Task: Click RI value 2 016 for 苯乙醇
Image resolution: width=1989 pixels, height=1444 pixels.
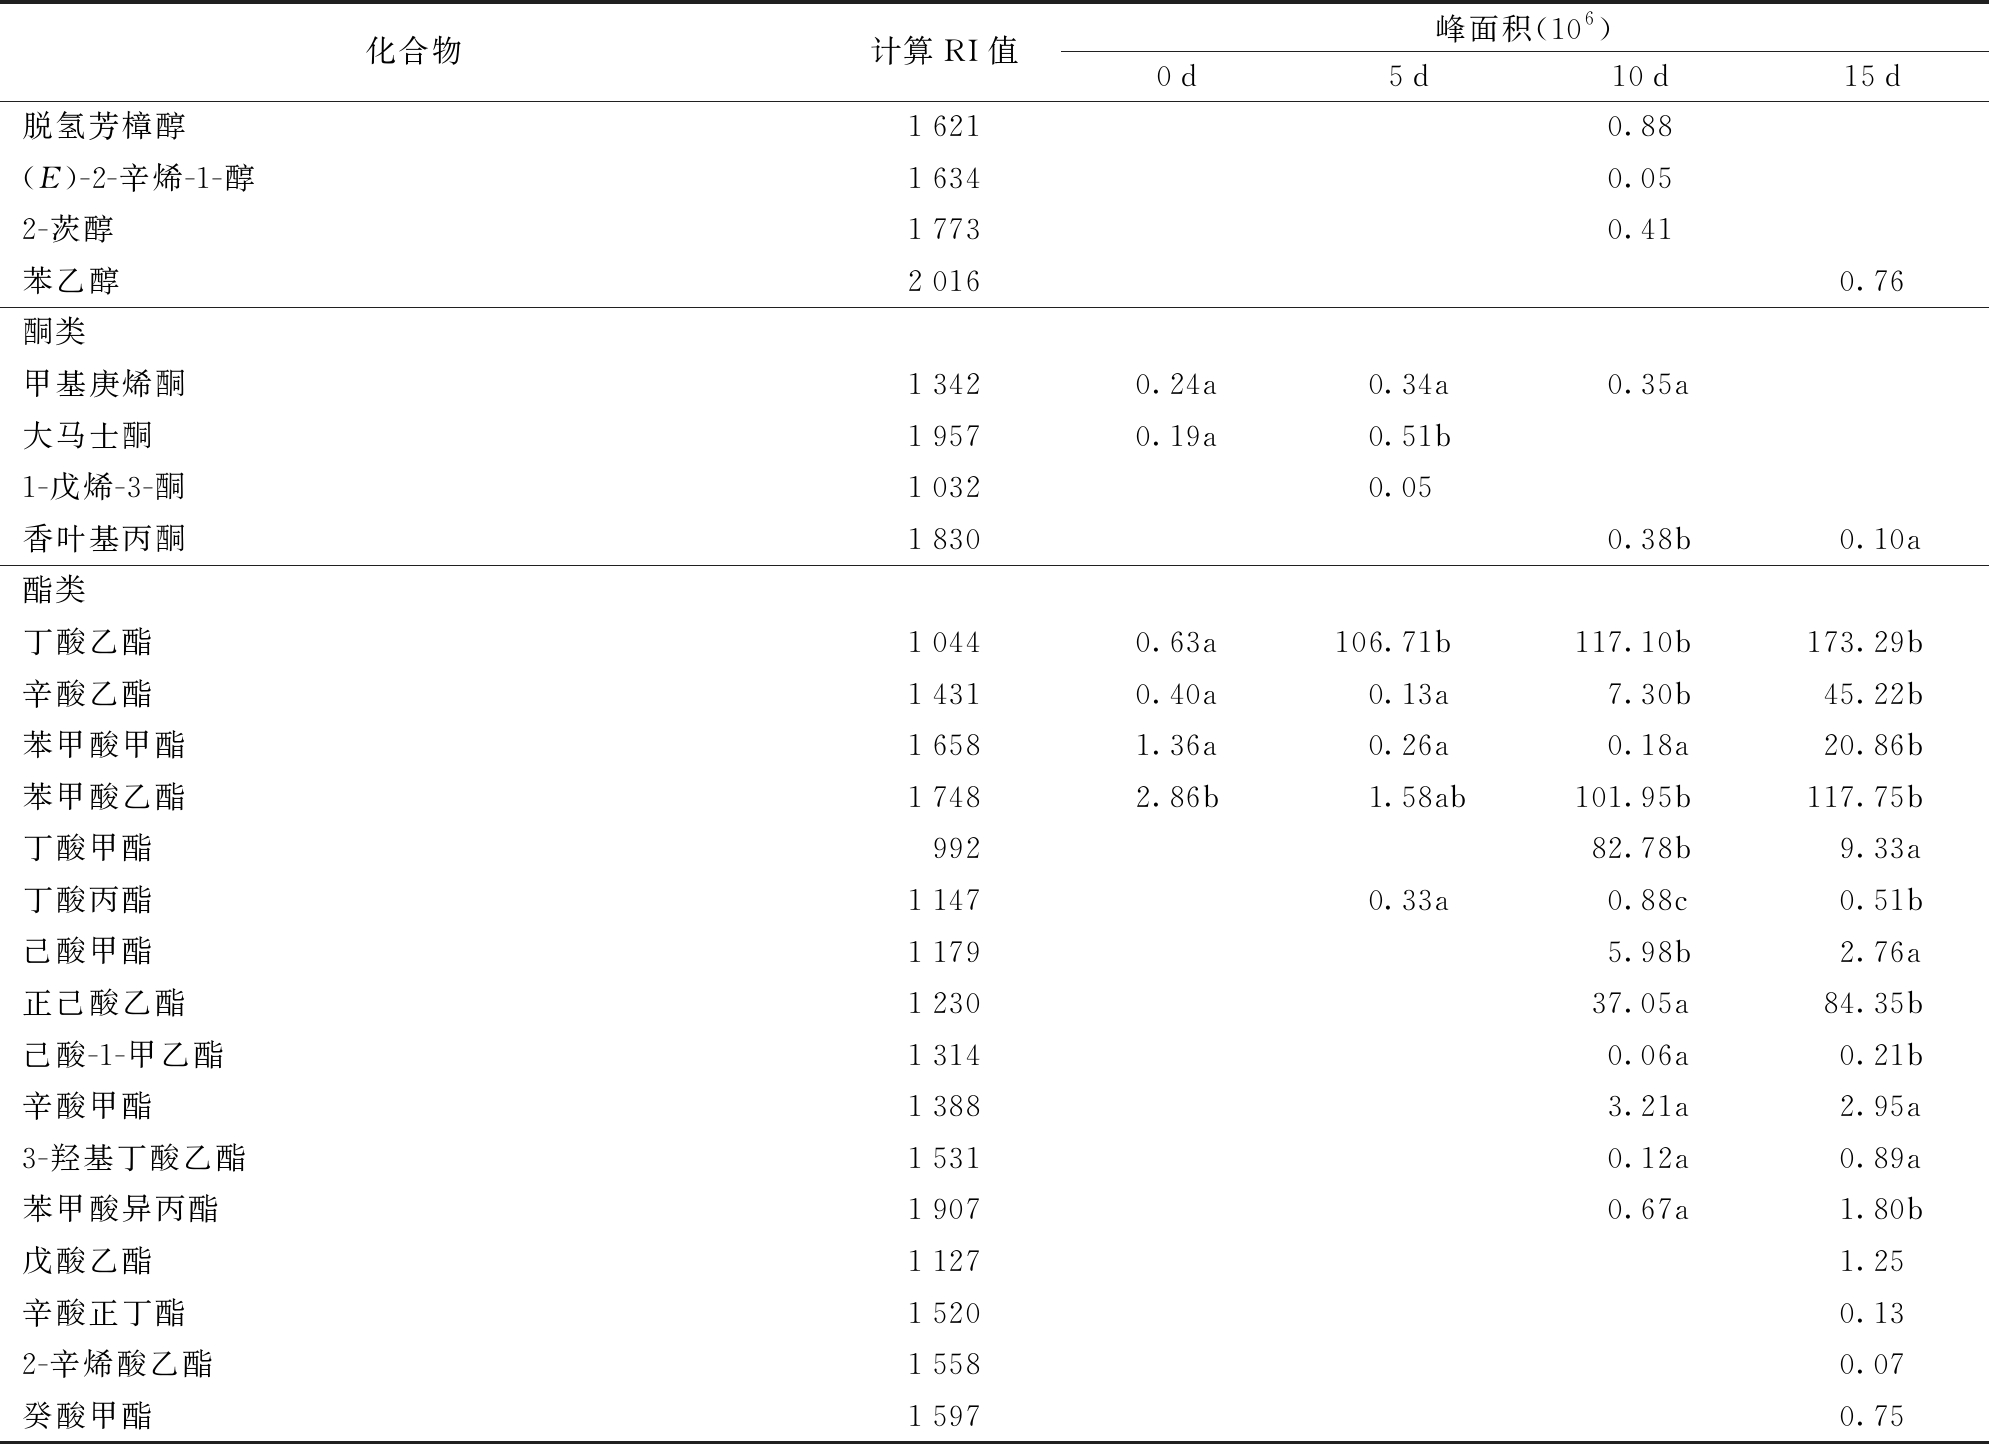Action: [x=944, y=281]
